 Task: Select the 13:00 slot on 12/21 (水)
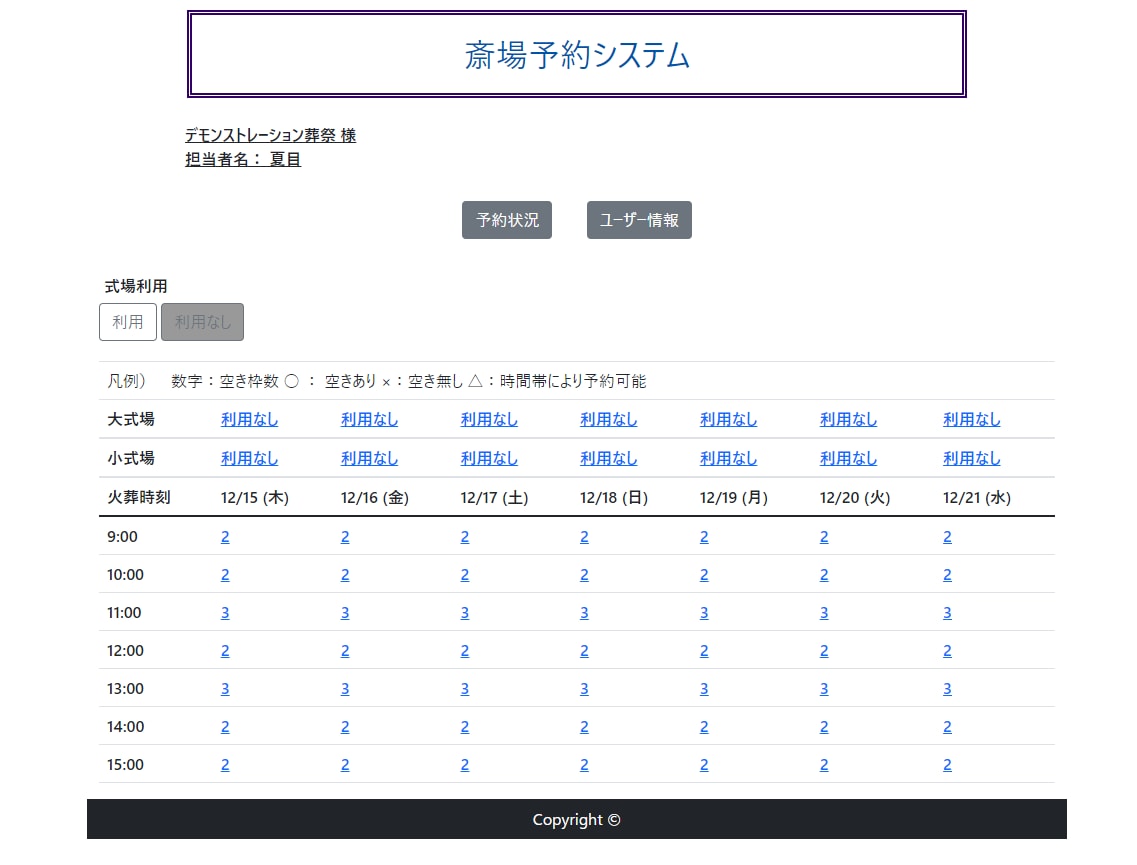pyautogui.click(x=947, y=689)
